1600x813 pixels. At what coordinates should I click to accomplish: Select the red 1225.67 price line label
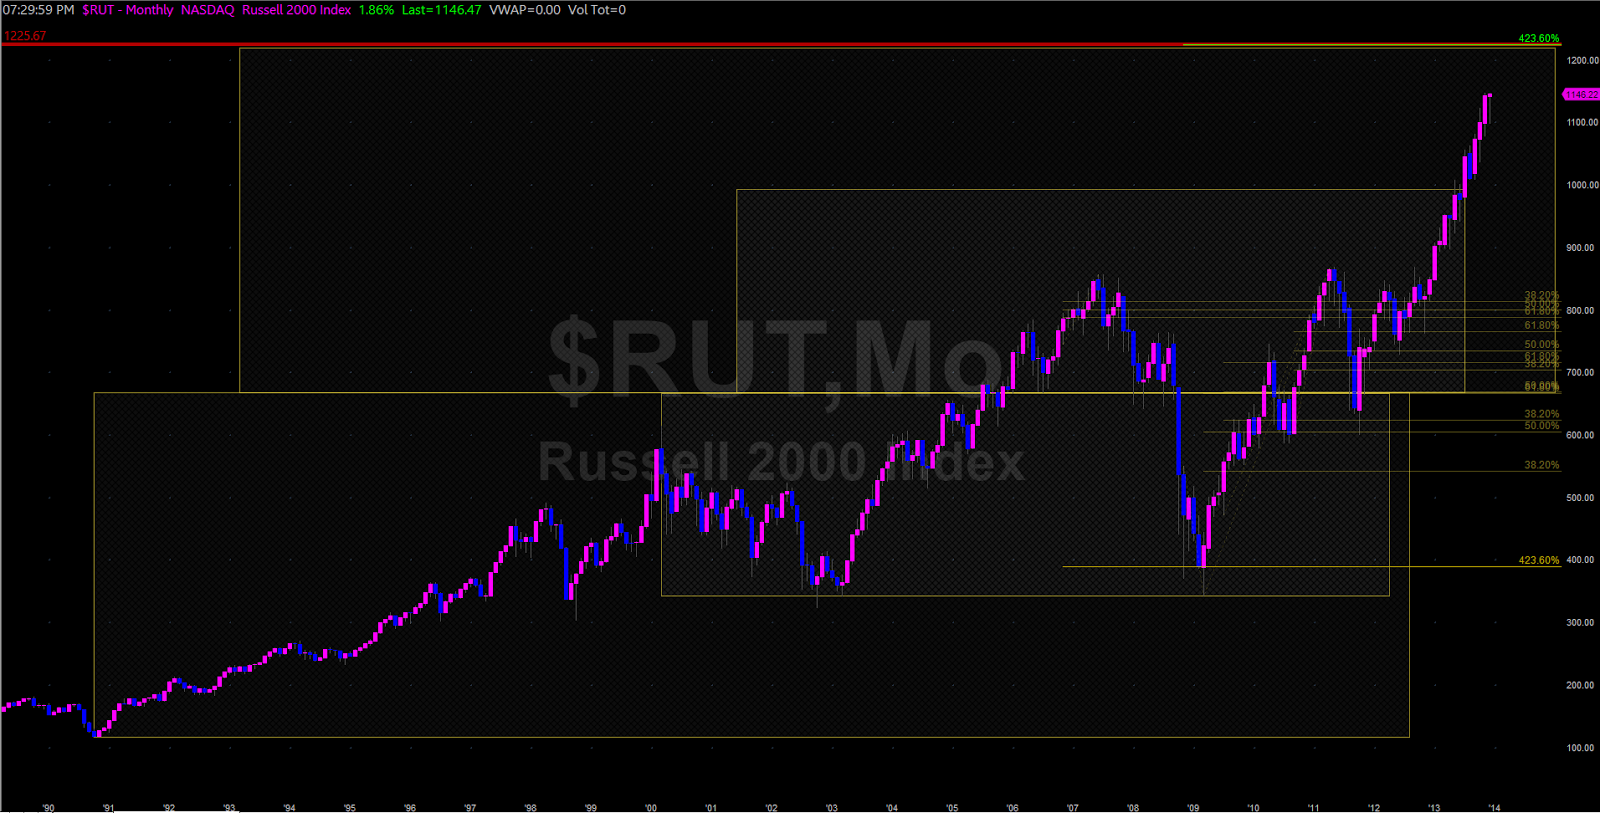[x=25, y=36]
